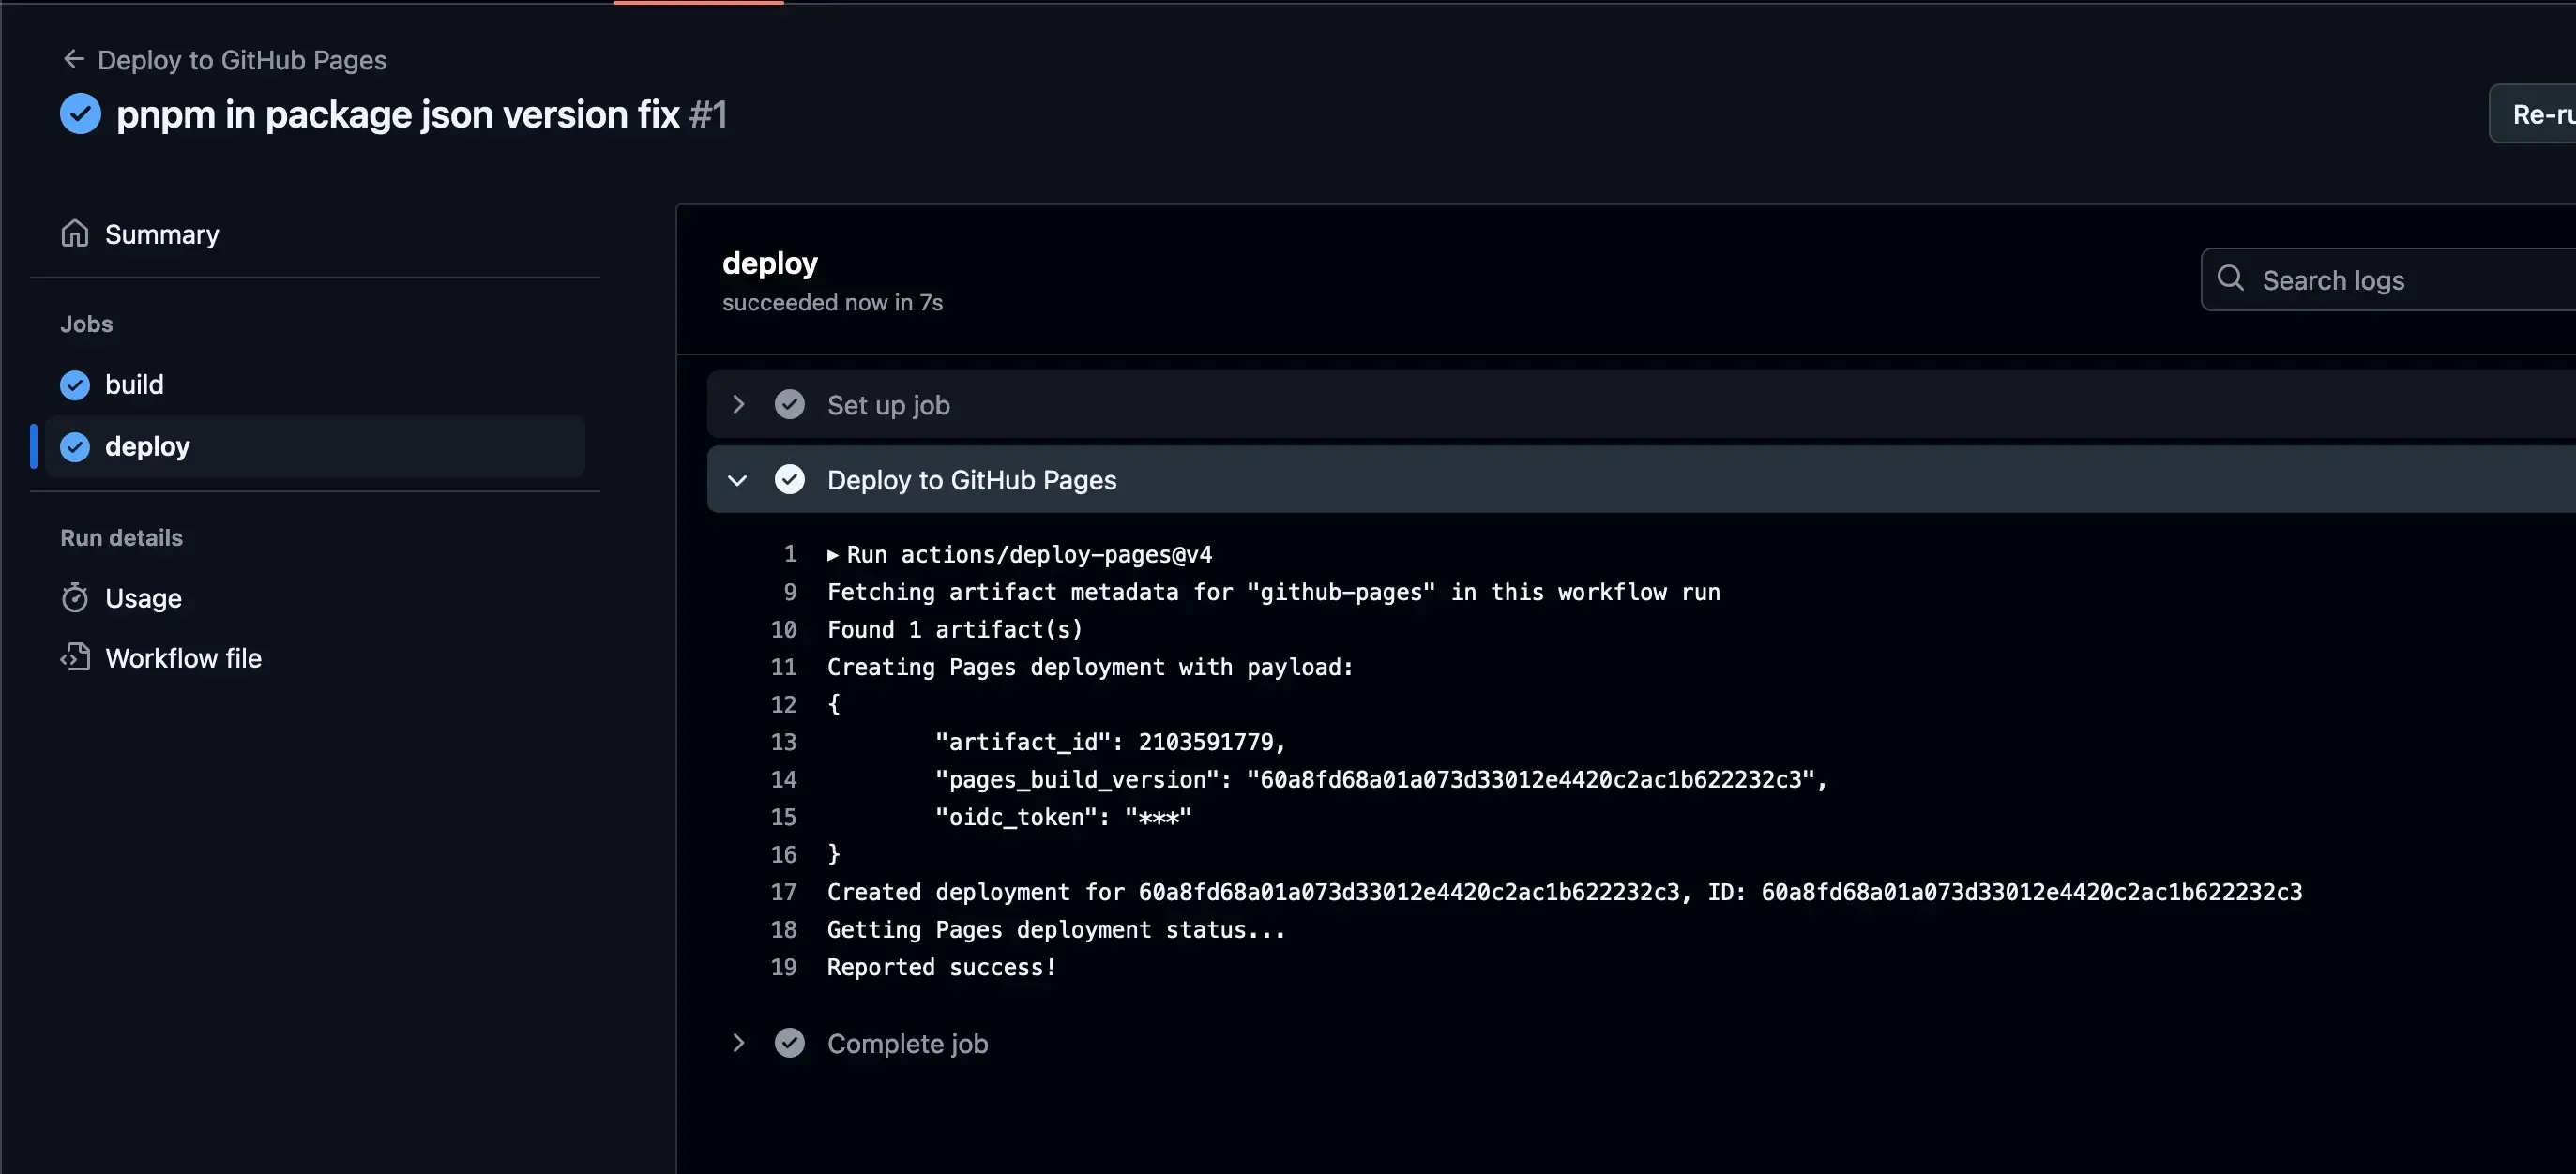Open the Deploy to GitHub Pages workflow link

pos(242,60)
